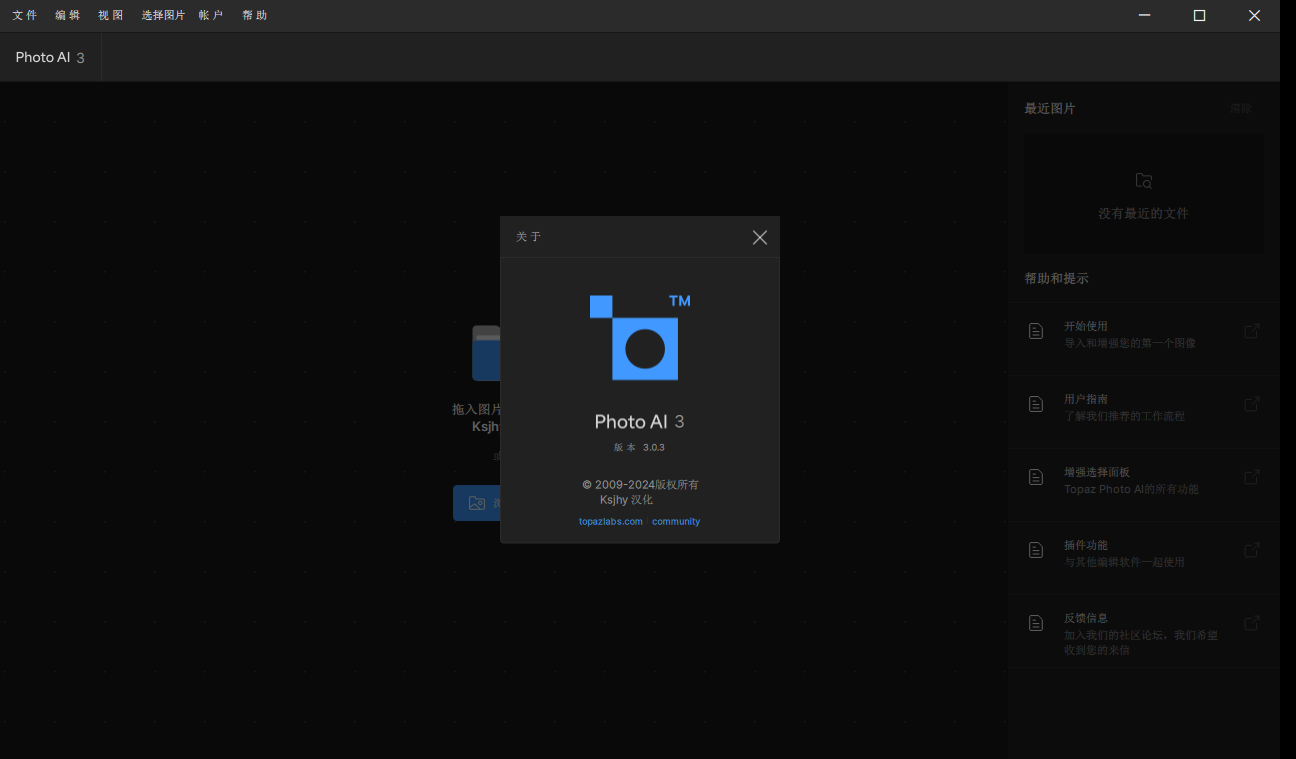Image resolution: width=1296 pixels, height=759 pixels.
Task: Click the blue folder drop icon
Action: click(486, 353)
